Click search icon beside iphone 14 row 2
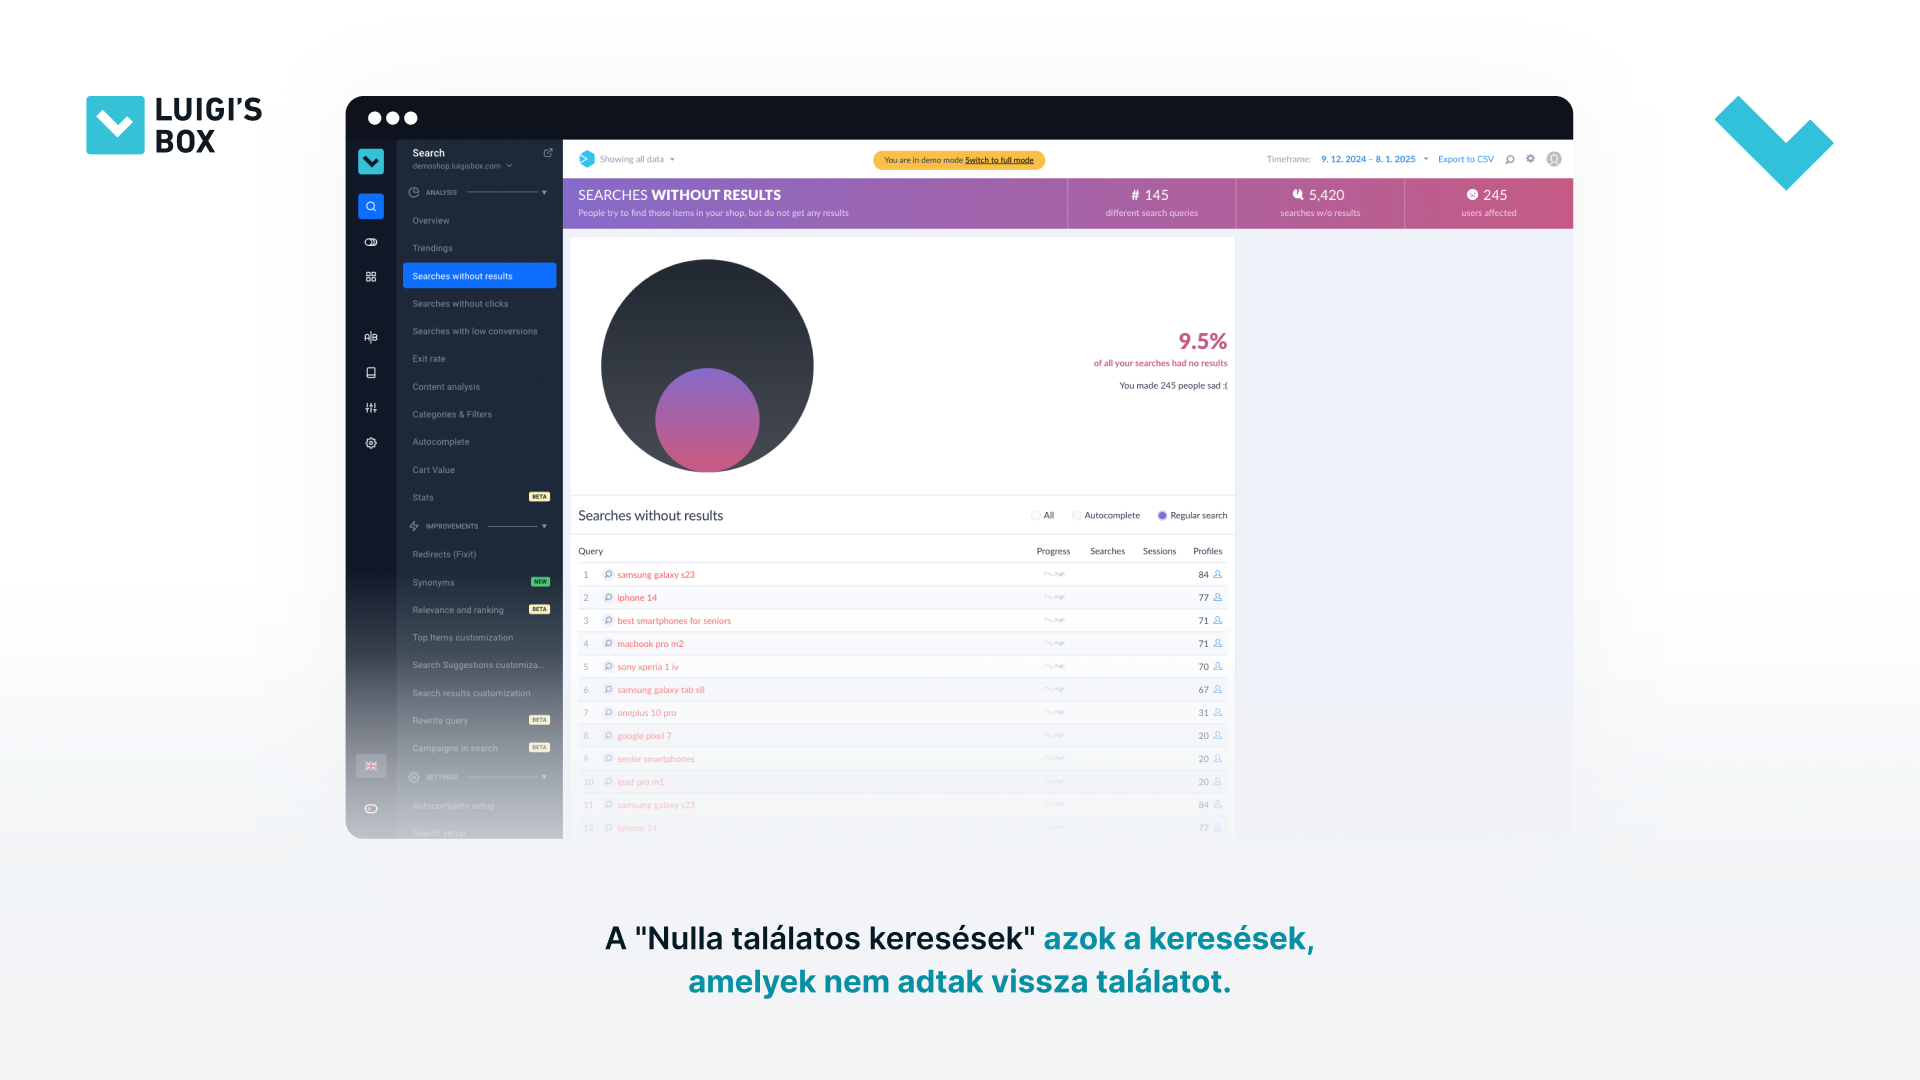The image size is (1920, 1080). (608, 597)
